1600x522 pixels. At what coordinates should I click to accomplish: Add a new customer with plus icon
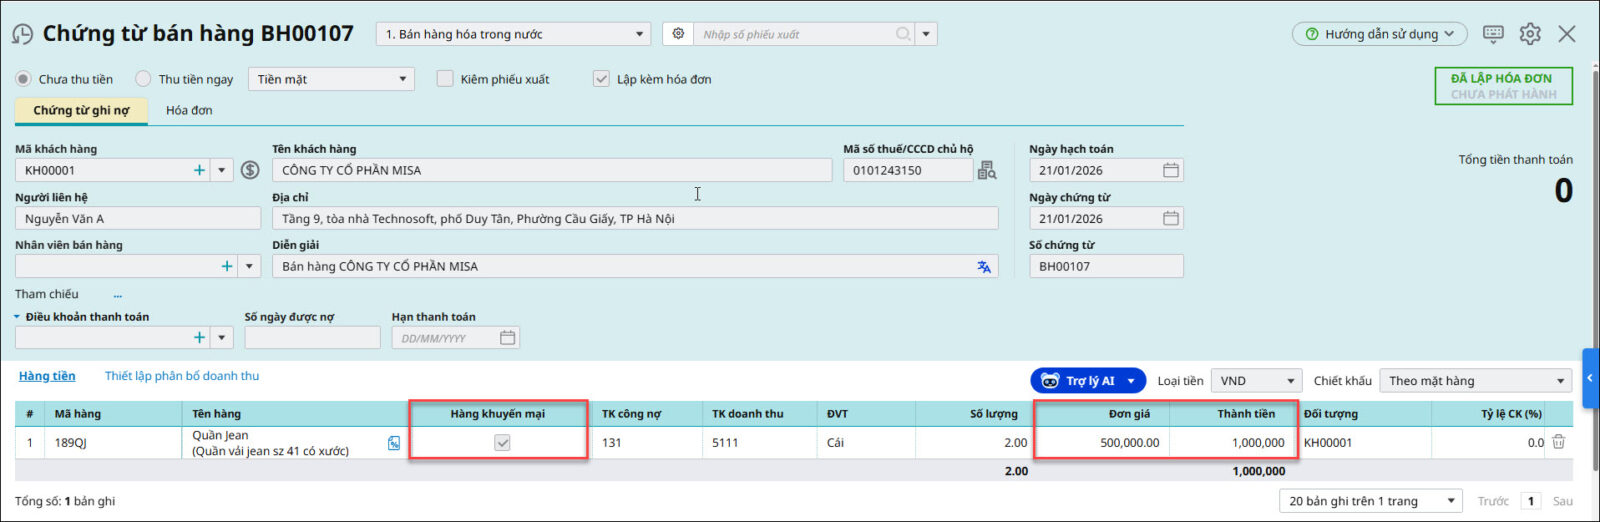[x=199, y=171]
